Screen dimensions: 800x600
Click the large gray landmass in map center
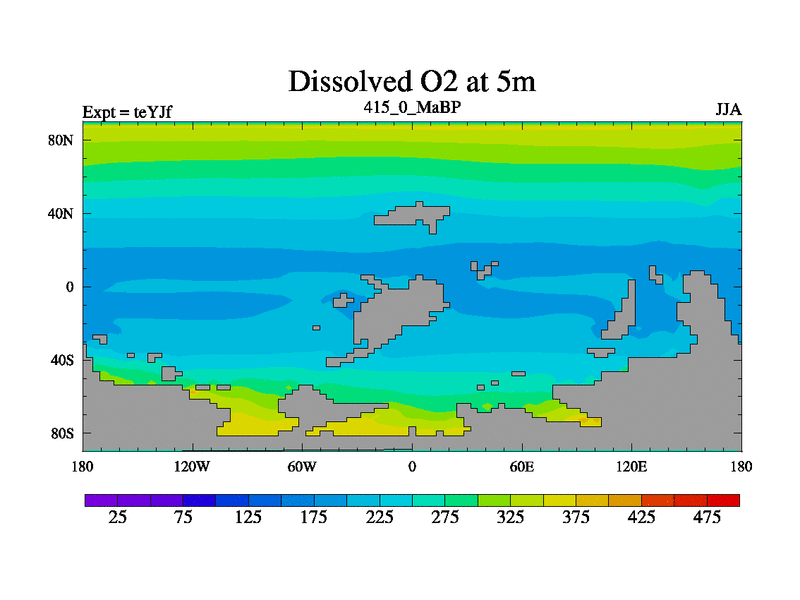(400, 312)
